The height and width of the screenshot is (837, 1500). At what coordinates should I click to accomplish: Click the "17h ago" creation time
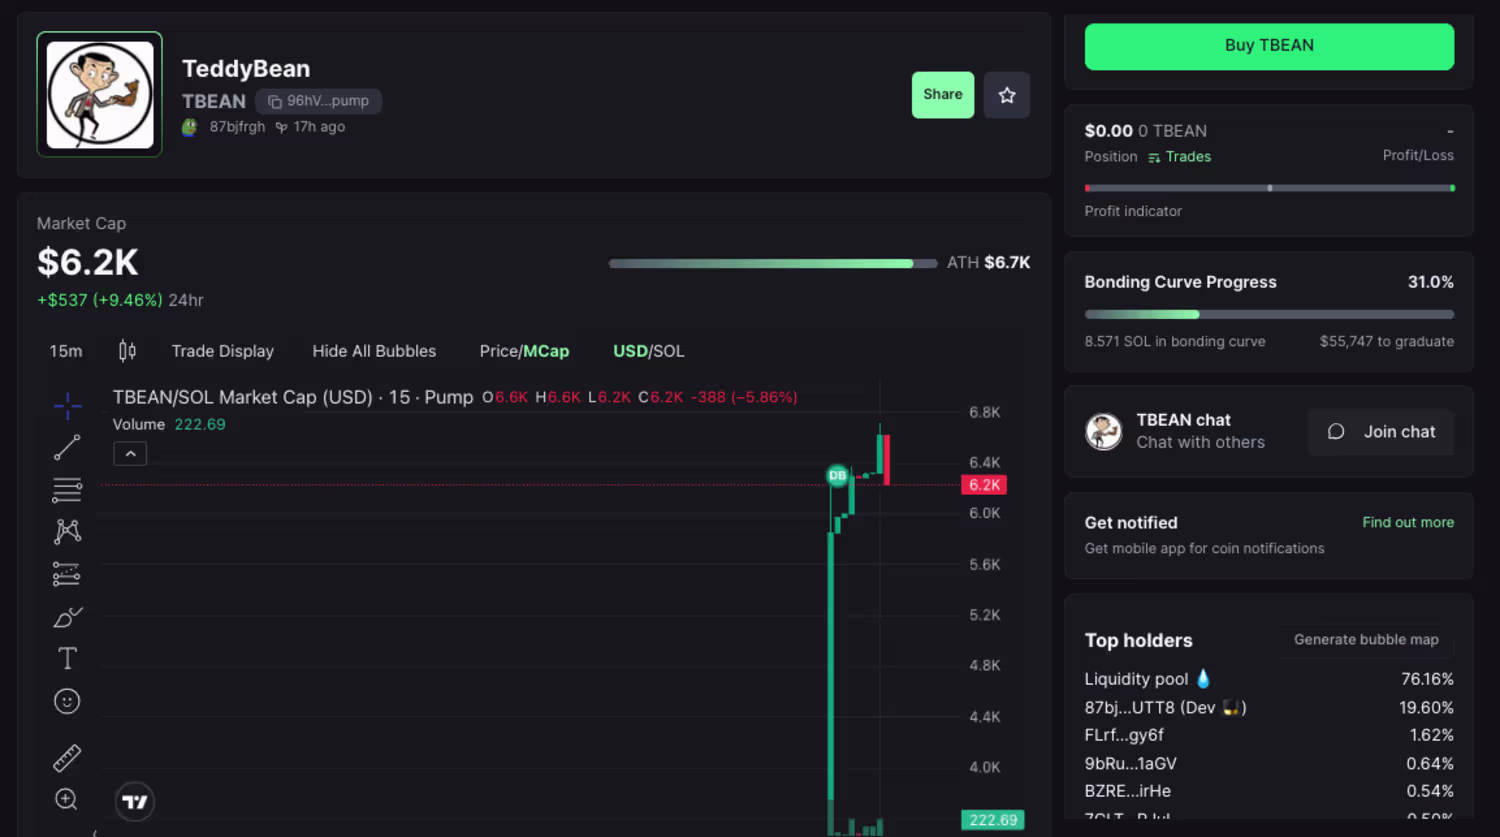pos(319,127)
